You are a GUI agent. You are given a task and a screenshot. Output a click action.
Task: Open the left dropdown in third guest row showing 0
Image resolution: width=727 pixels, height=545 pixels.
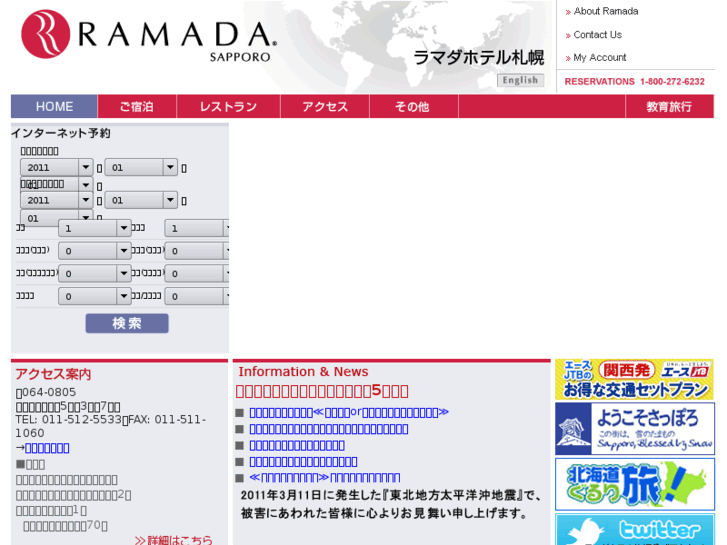pyautogui.click(x=95, y=274)
